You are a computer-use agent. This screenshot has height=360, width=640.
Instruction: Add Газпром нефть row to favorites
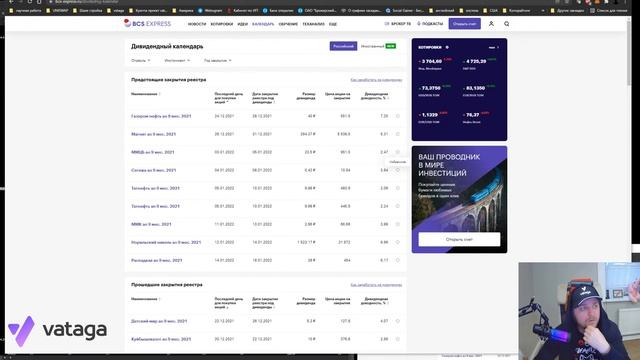pos(398,116)
